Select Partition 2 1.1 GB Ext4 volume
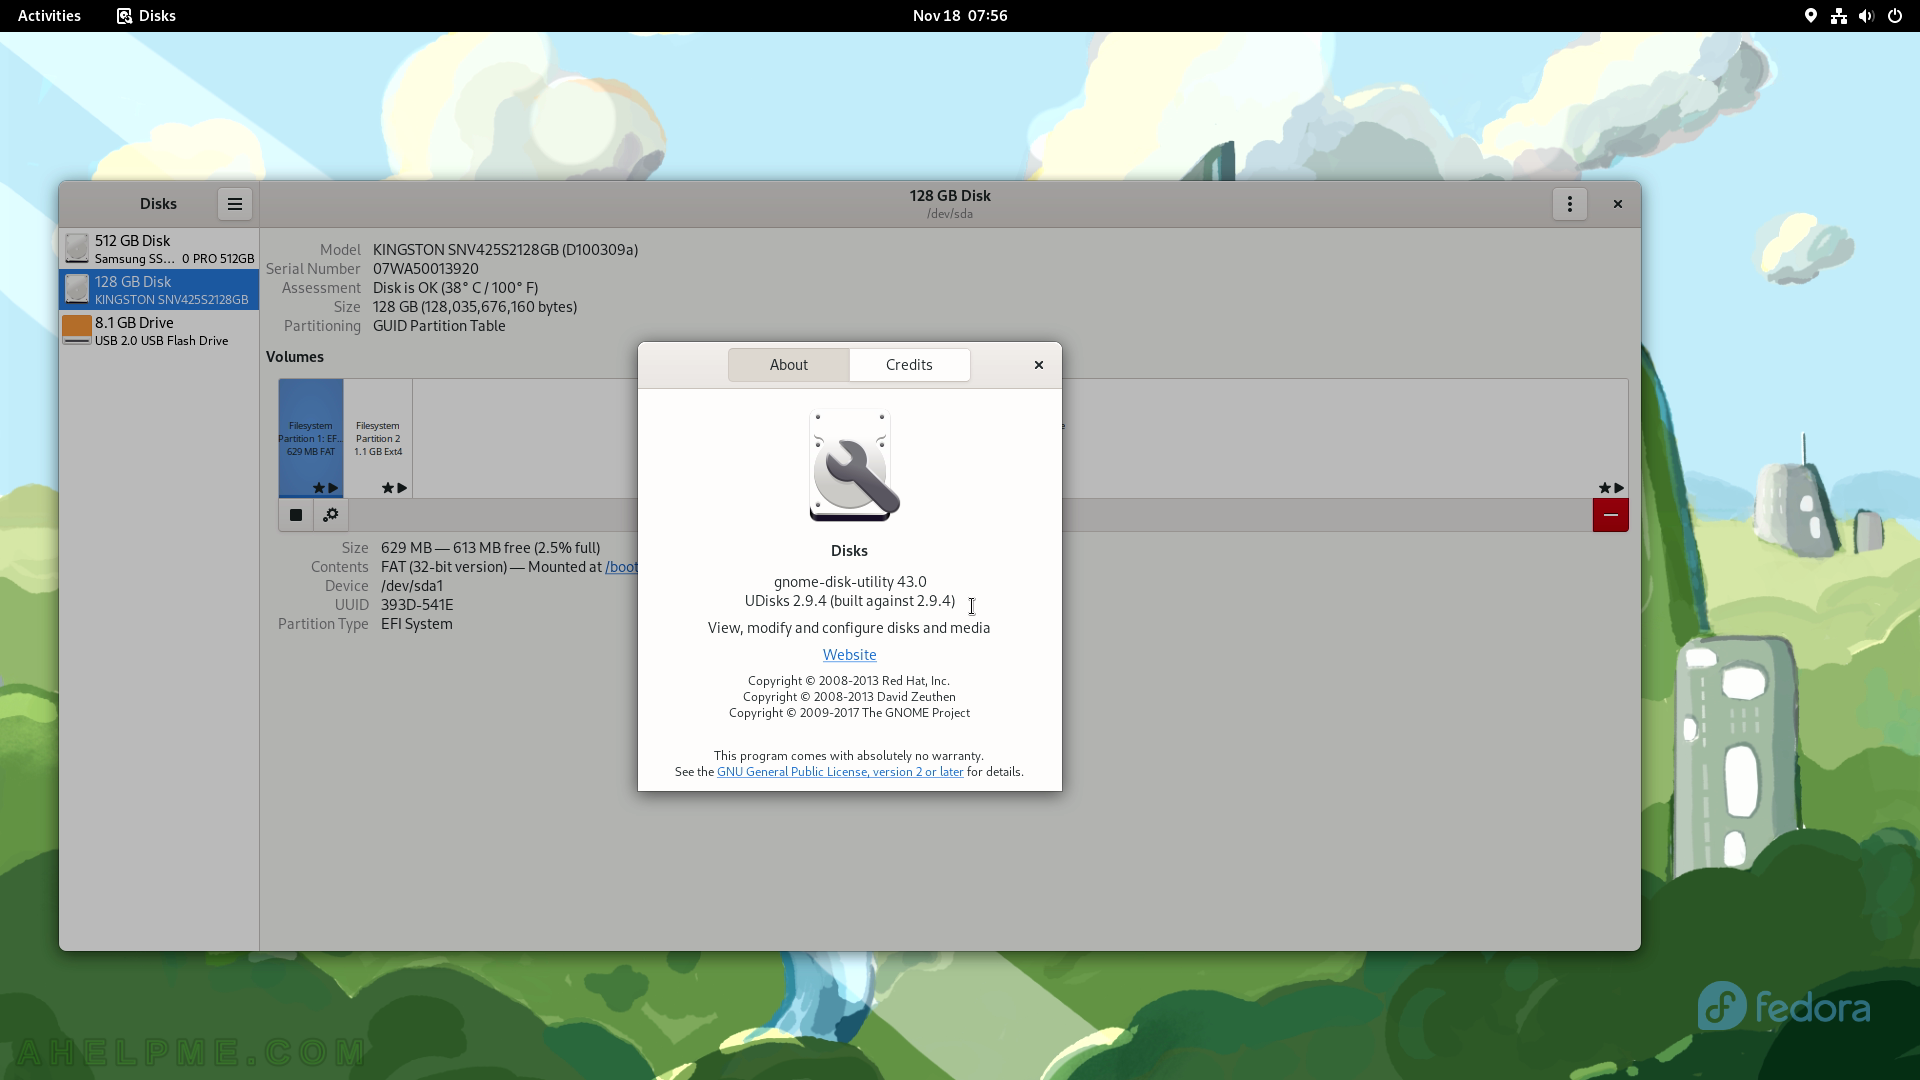The image size is (1920, 1080). tap(378, 438)
